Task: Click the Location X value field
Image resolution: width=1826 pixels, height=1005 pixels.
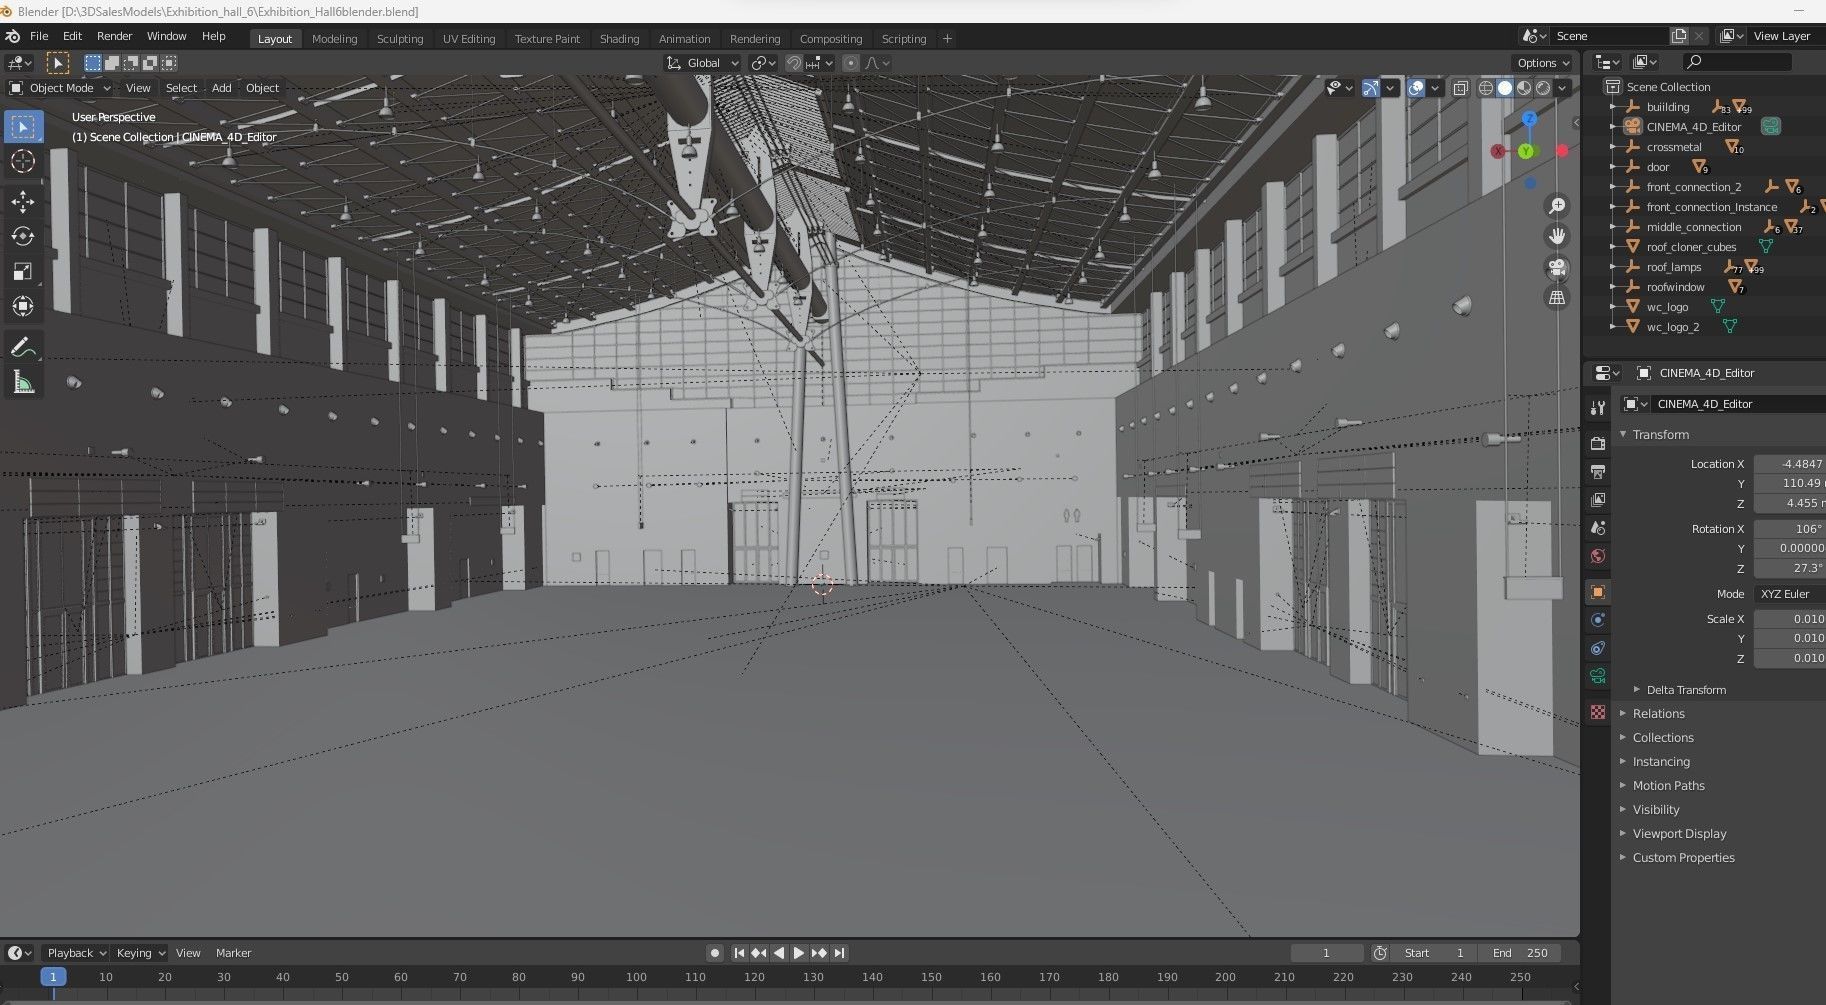Action: point(1790,464)
